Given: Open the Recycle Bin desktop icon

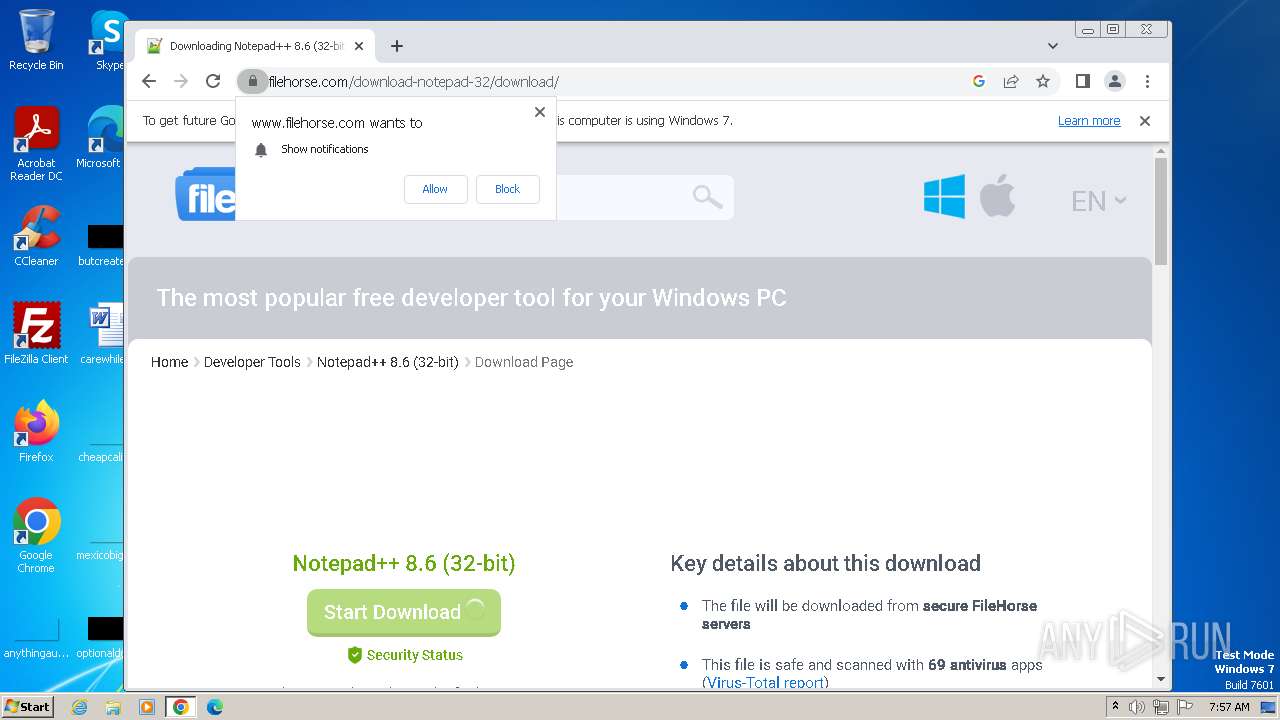Looking at the screenshot, I should tap(36, 40).
